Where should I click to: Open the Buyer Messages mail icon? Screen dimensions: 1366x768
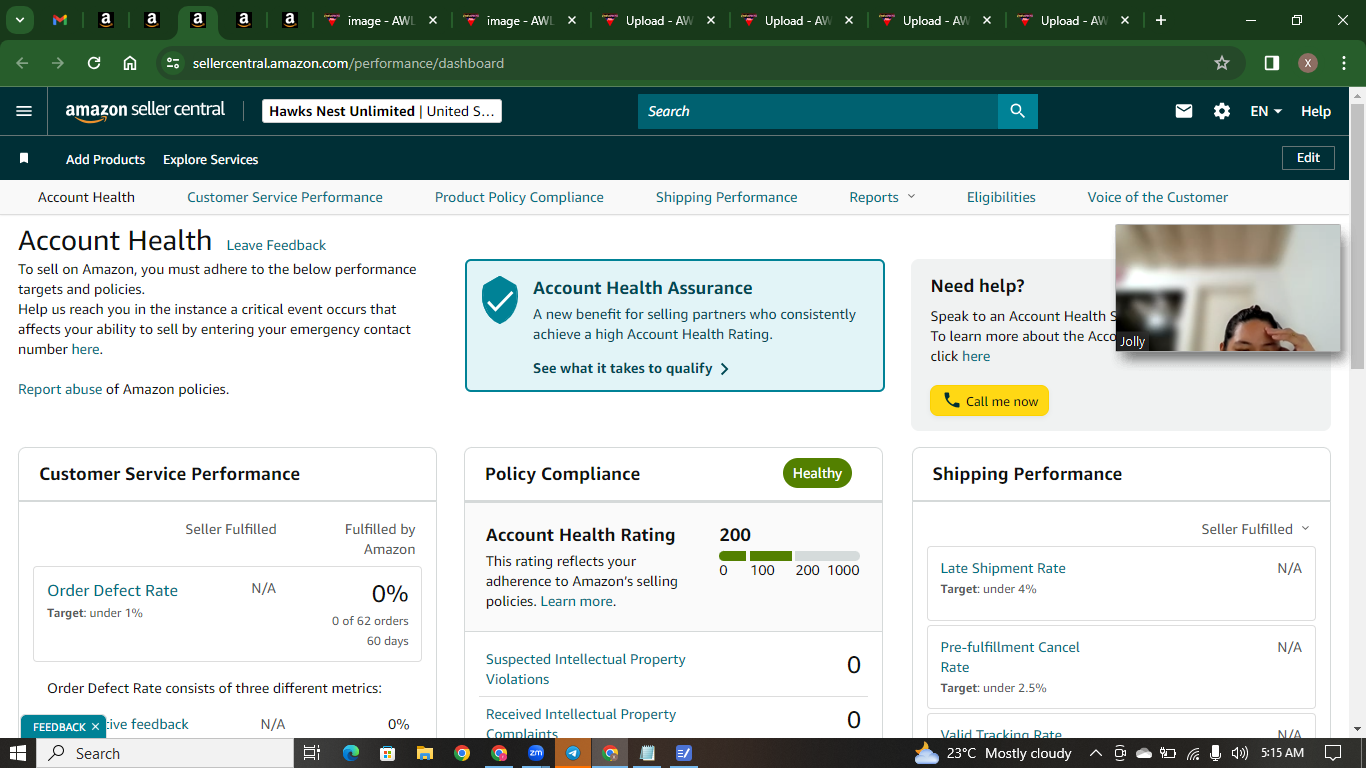click(1184, 111)
